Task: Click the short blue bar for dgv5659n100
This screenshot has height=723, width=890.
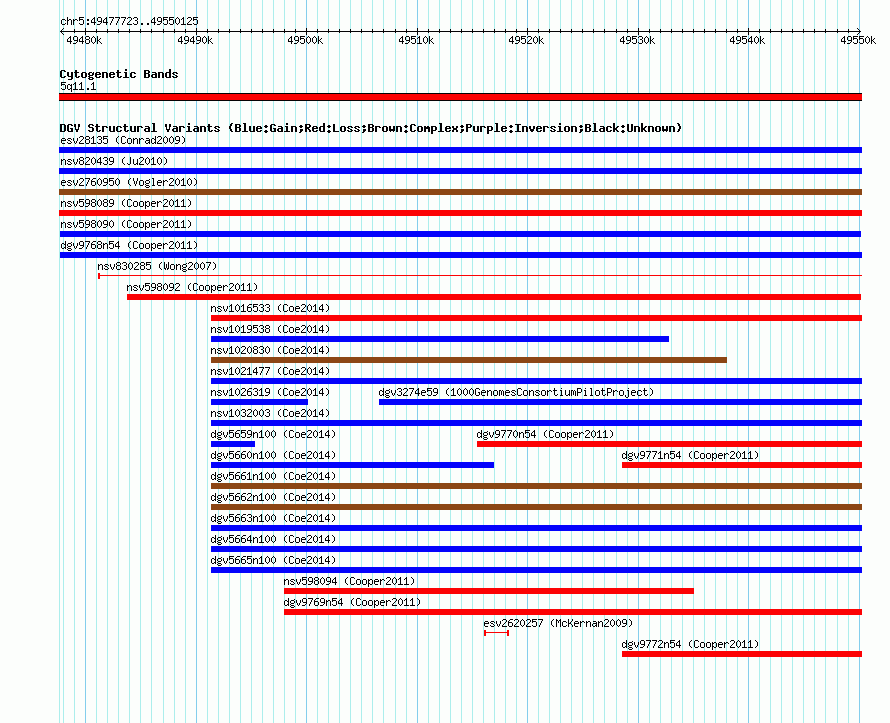Action: [233, 444]
